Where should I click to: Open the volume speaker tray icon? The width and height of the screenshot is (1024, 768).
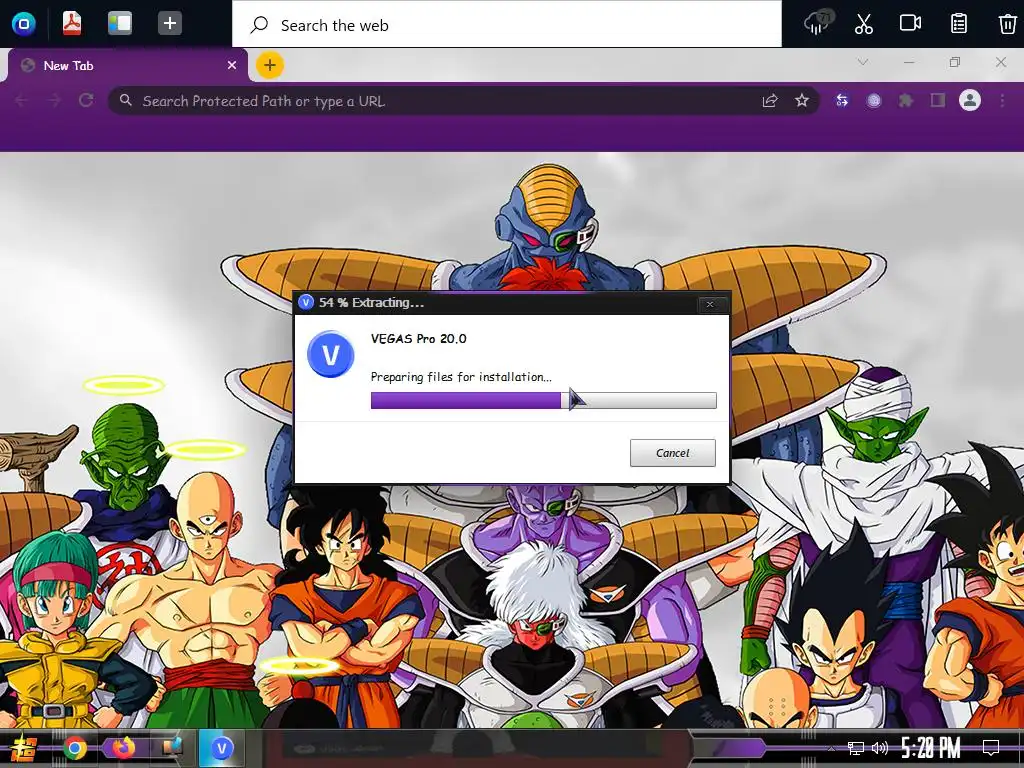880,748
